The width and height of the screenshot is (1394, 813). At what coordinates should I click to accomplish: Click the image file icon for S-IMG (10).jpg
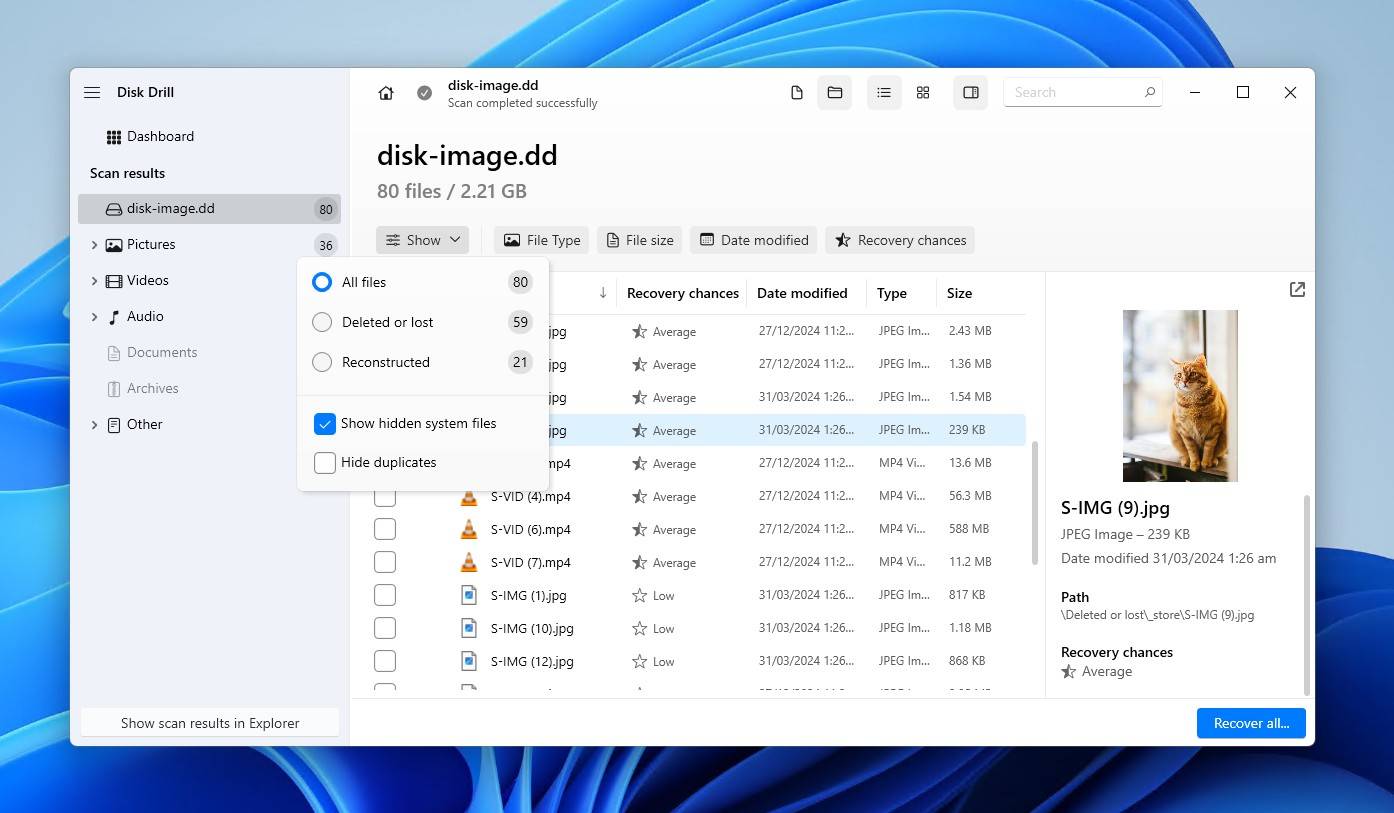click(469, 628)
